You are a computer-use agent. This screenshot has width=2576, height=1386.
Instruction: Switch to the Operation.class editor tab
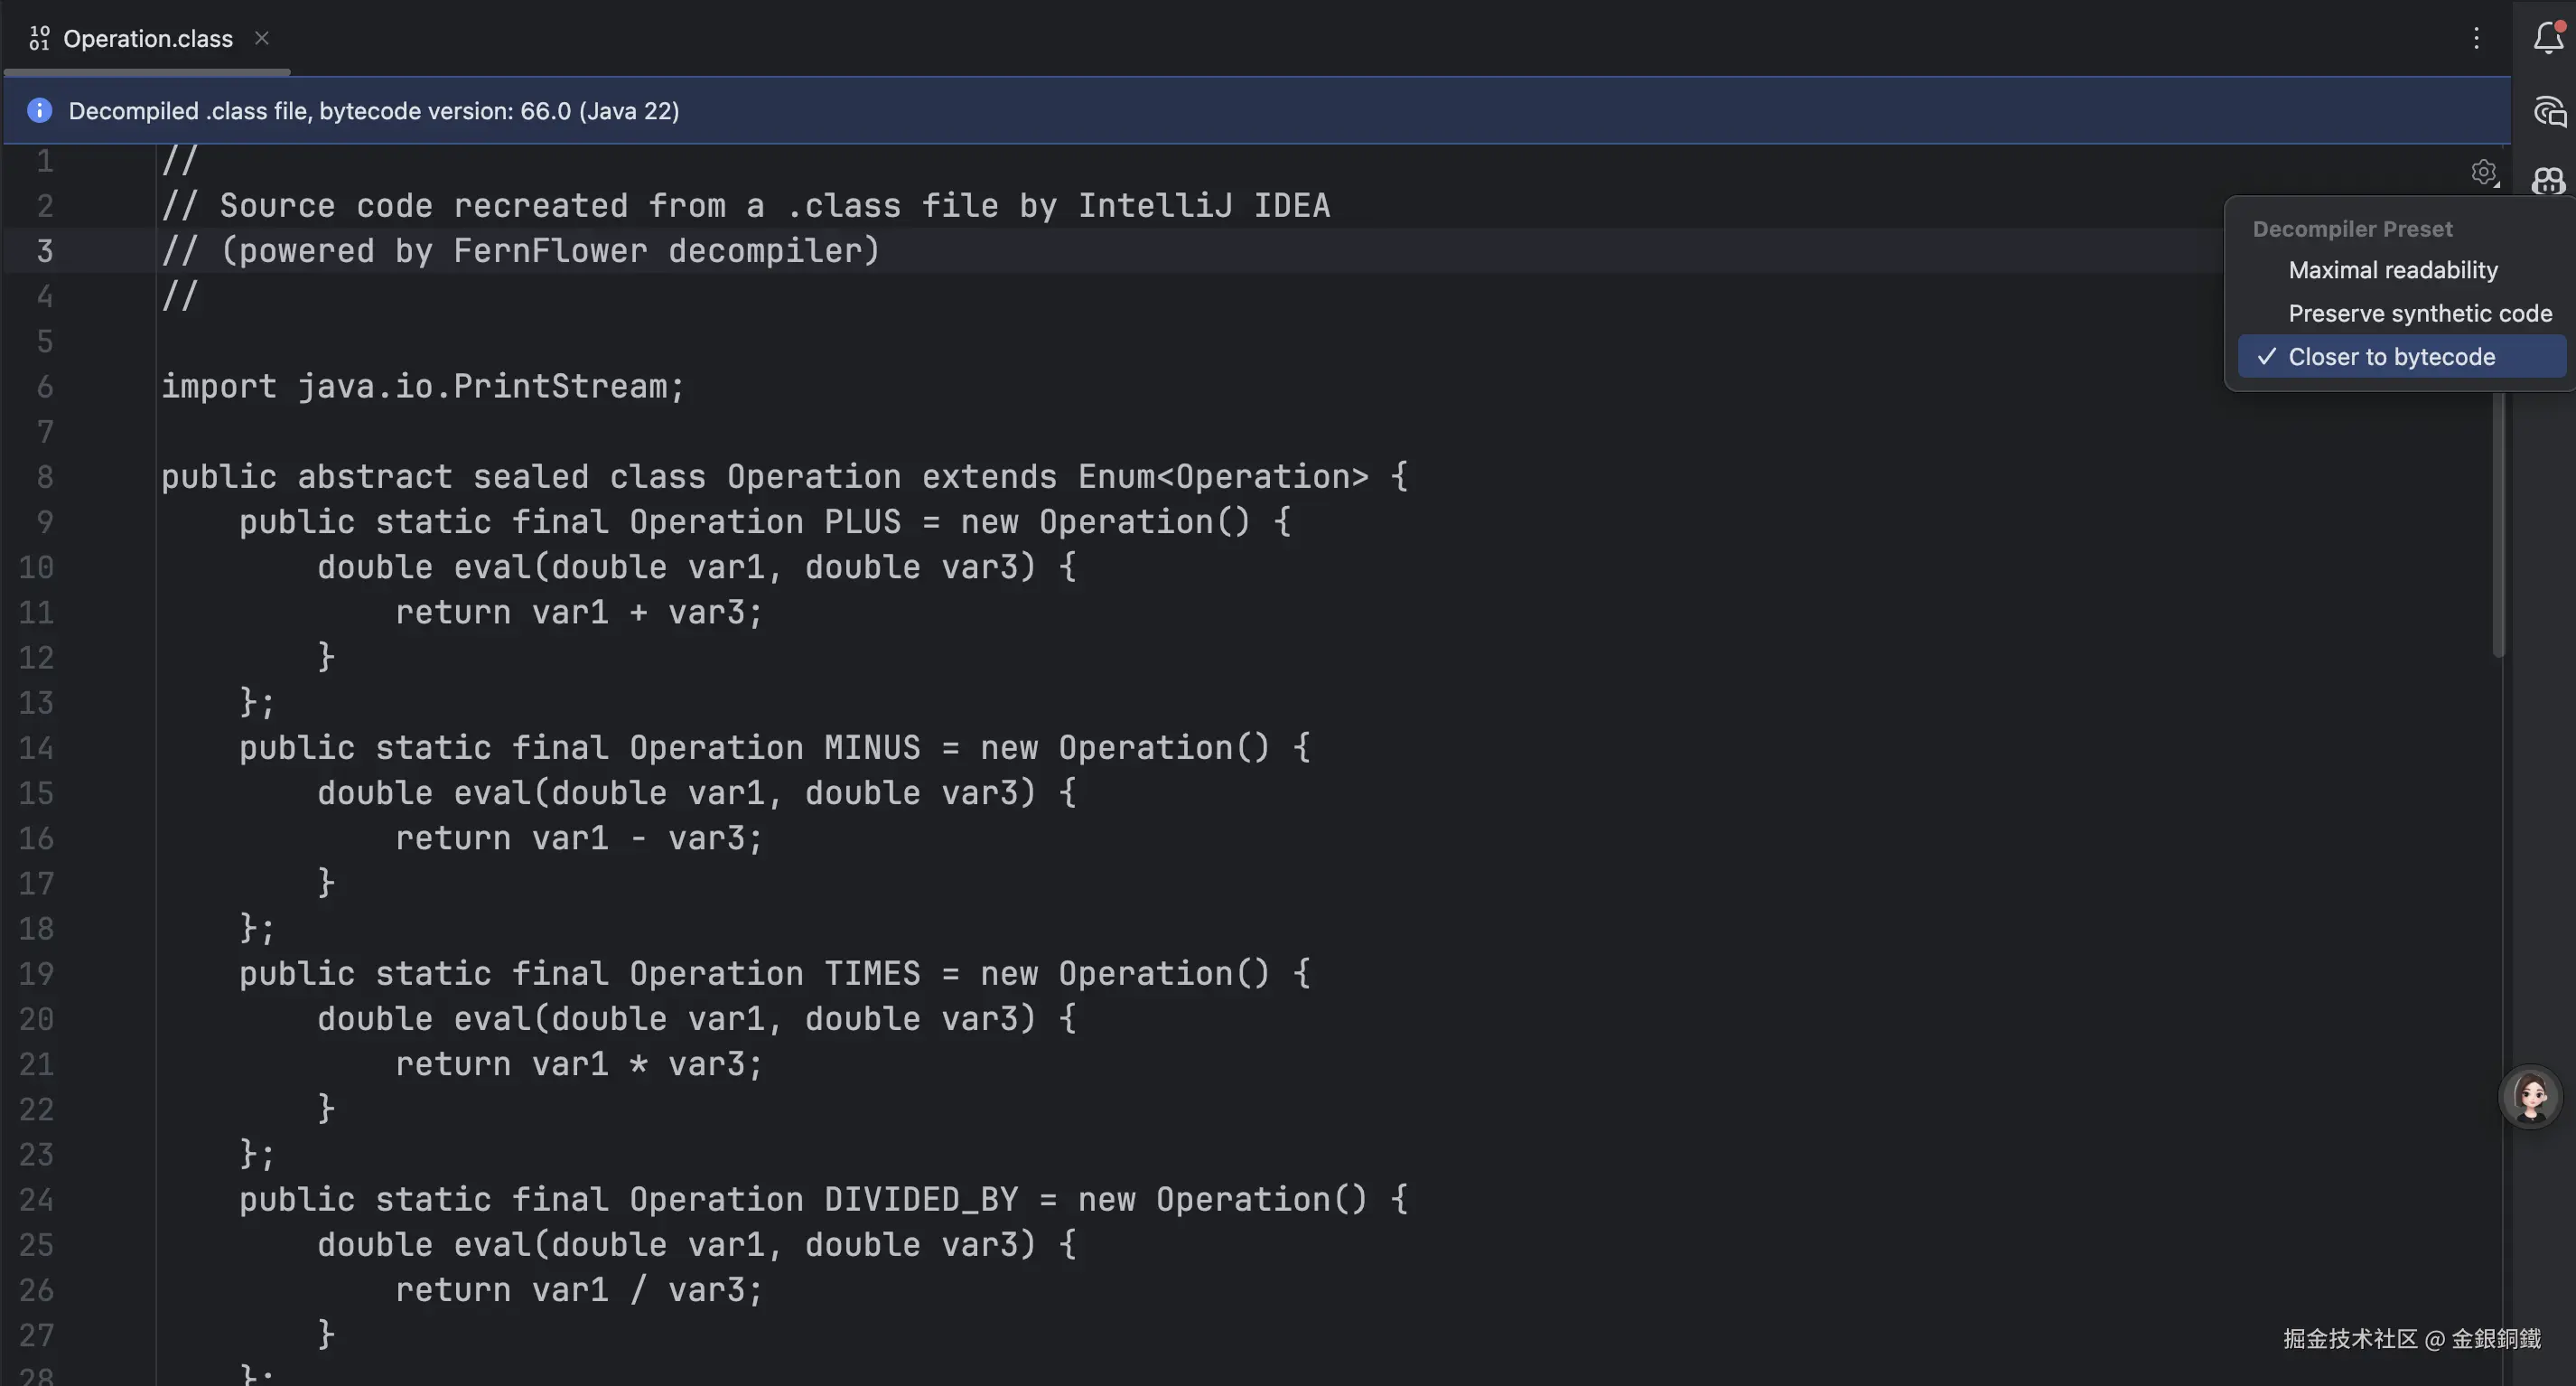tap(148, 38)
